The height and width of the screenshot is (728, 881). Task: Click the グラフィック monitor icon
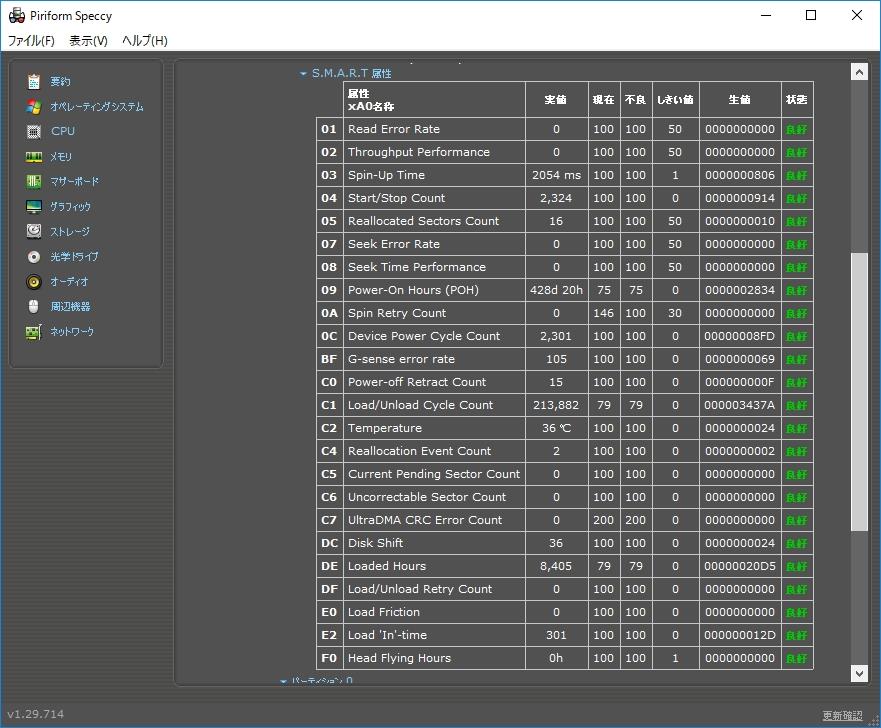tap(34, 207)
